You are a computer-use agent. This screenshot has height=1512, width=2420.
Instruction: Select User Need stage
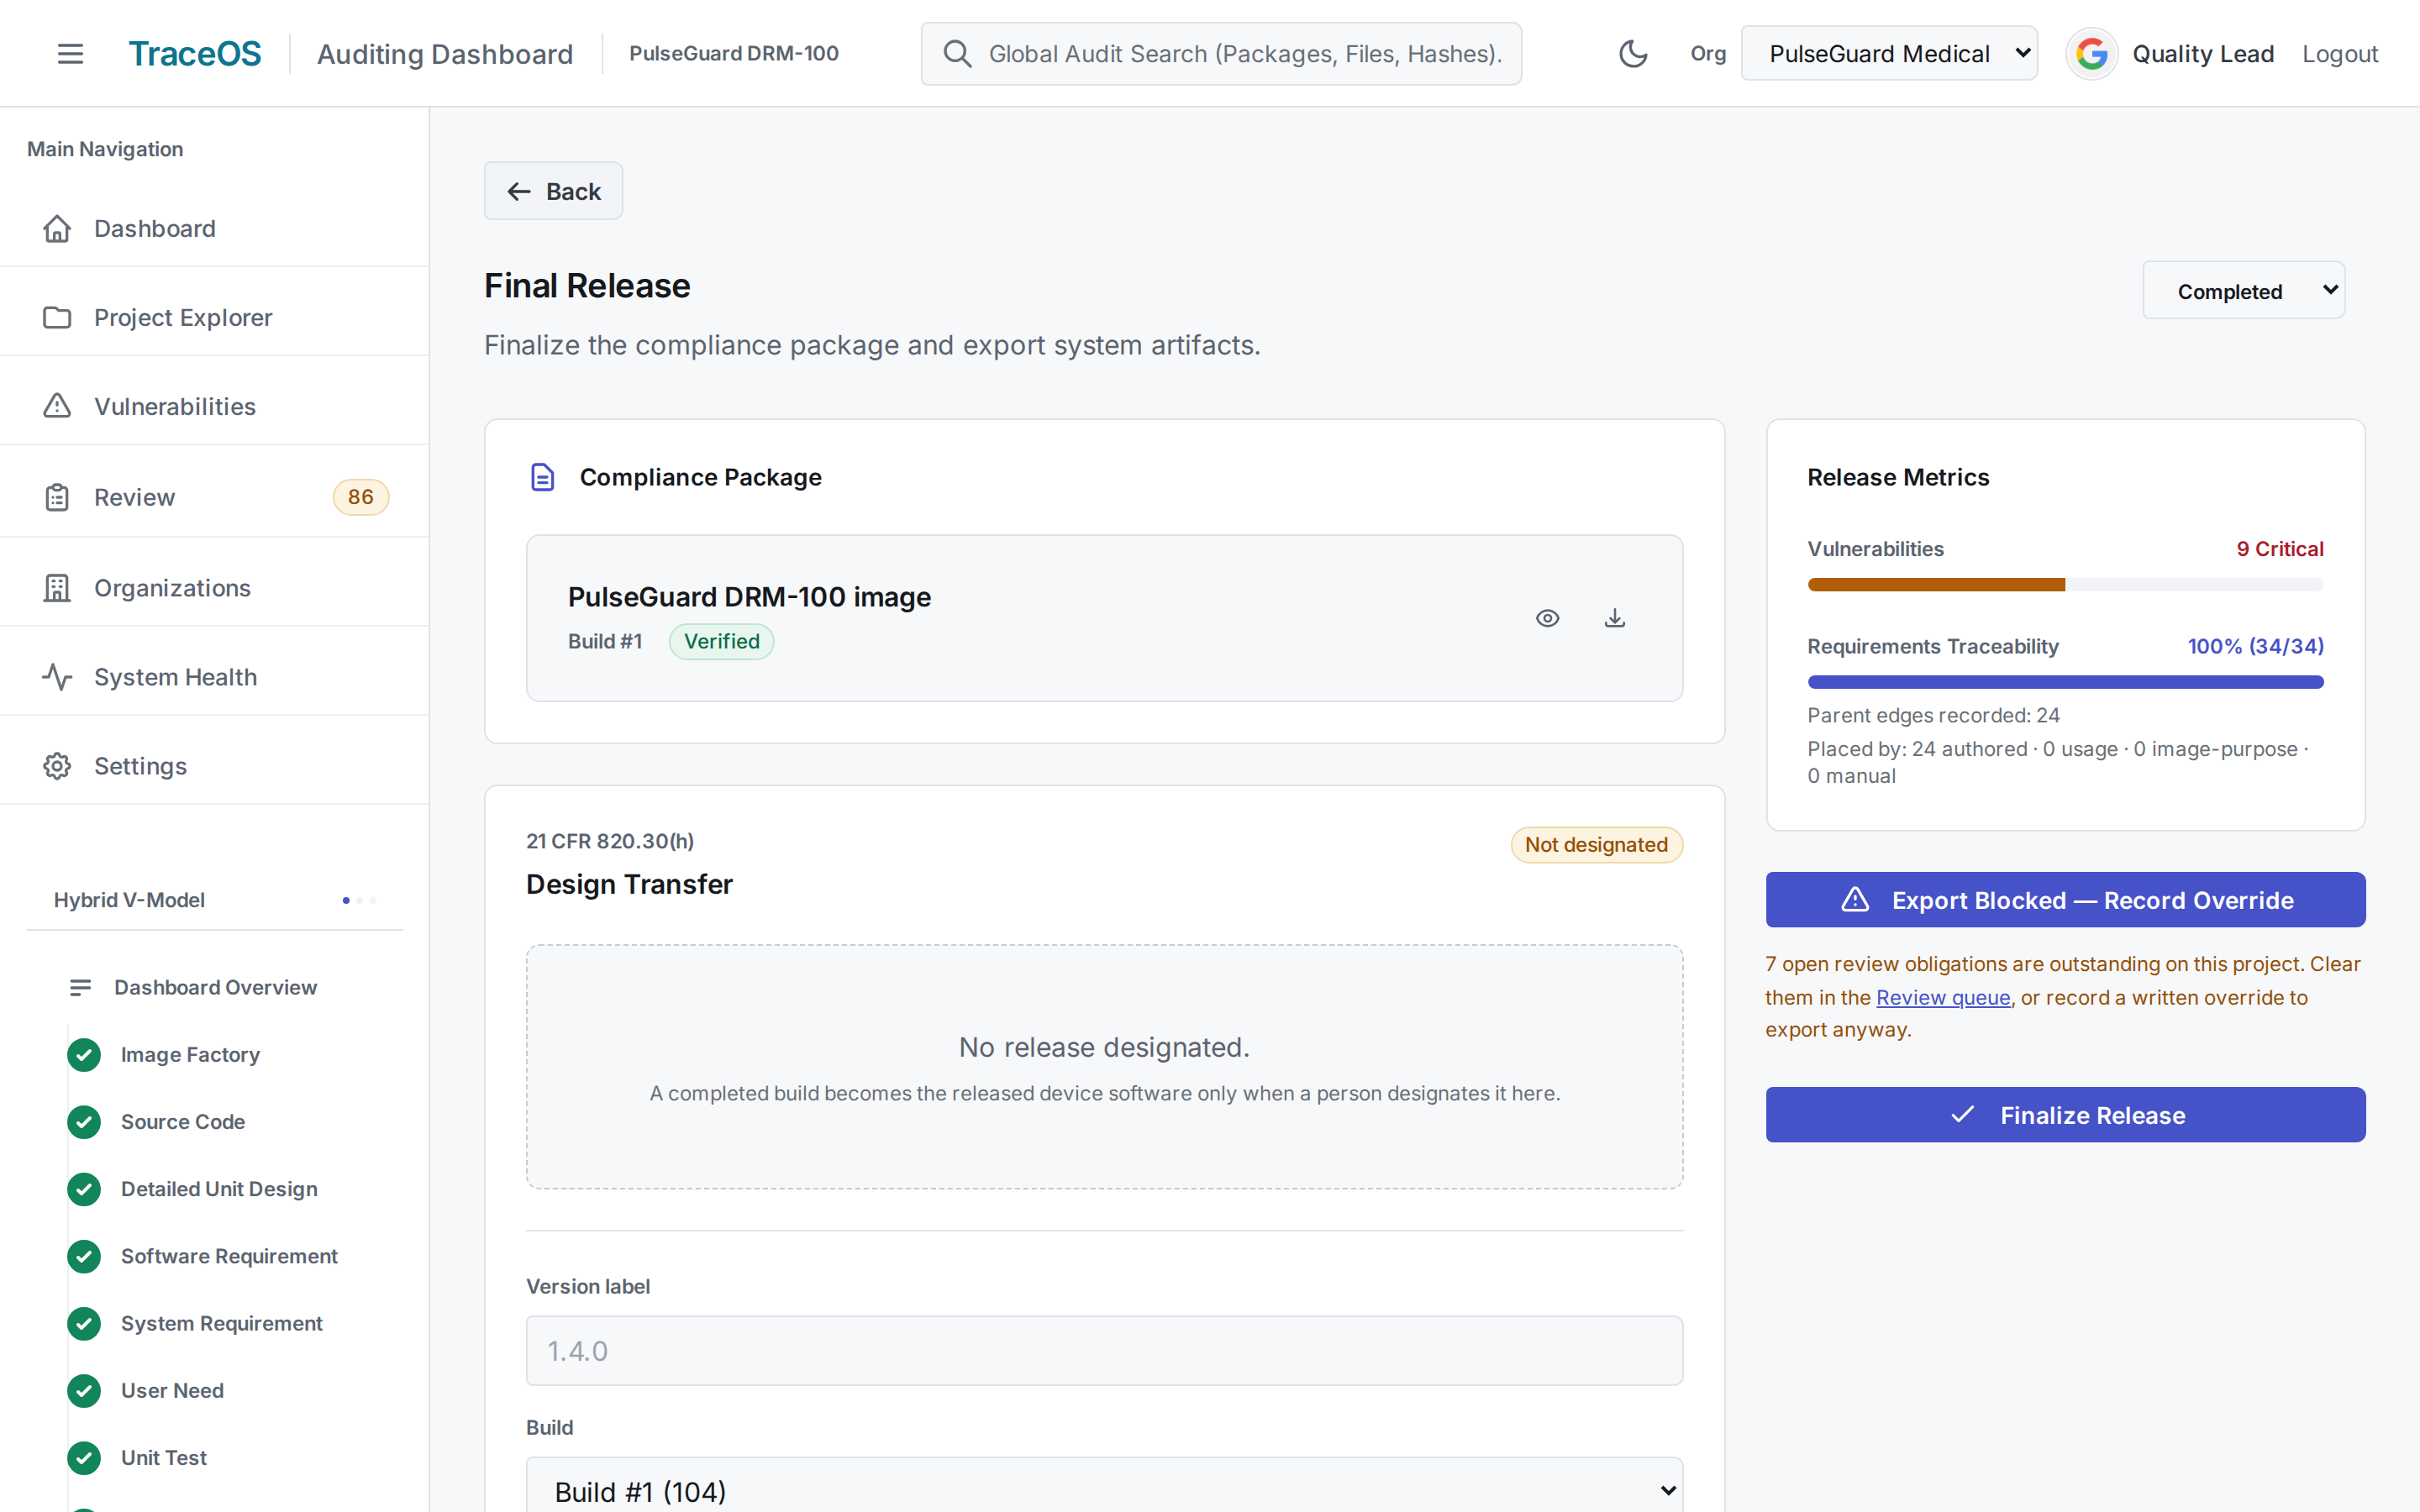pos(171,1391)
